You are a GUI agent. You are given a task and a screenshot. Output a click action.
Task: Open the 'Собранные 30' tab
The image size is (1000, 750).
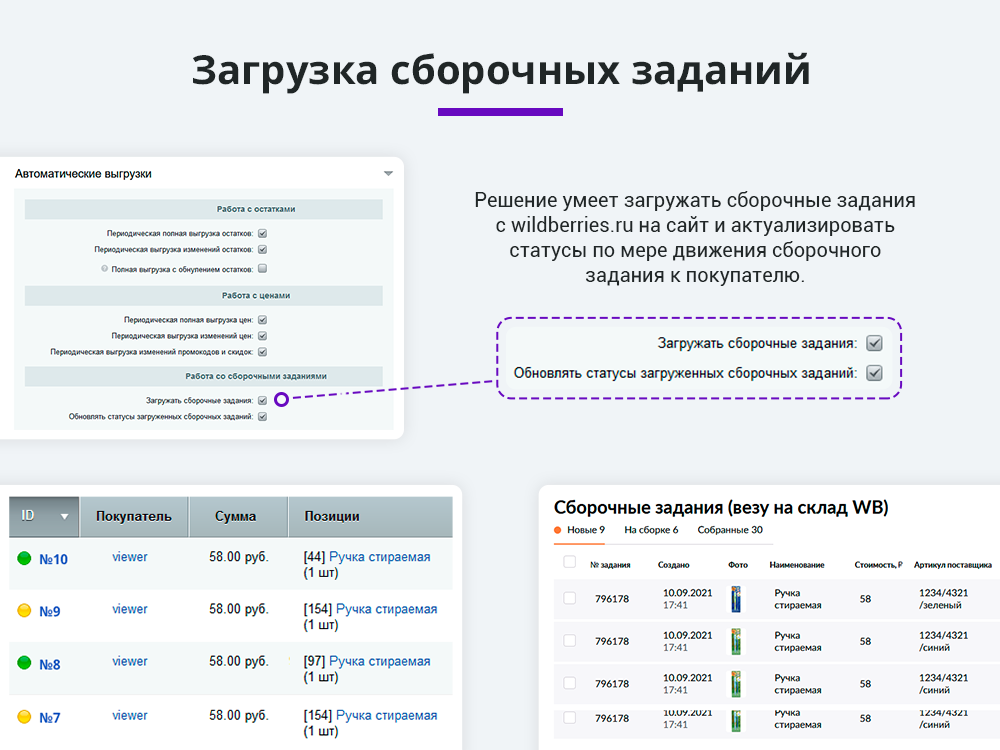click(x=730, y=530)
